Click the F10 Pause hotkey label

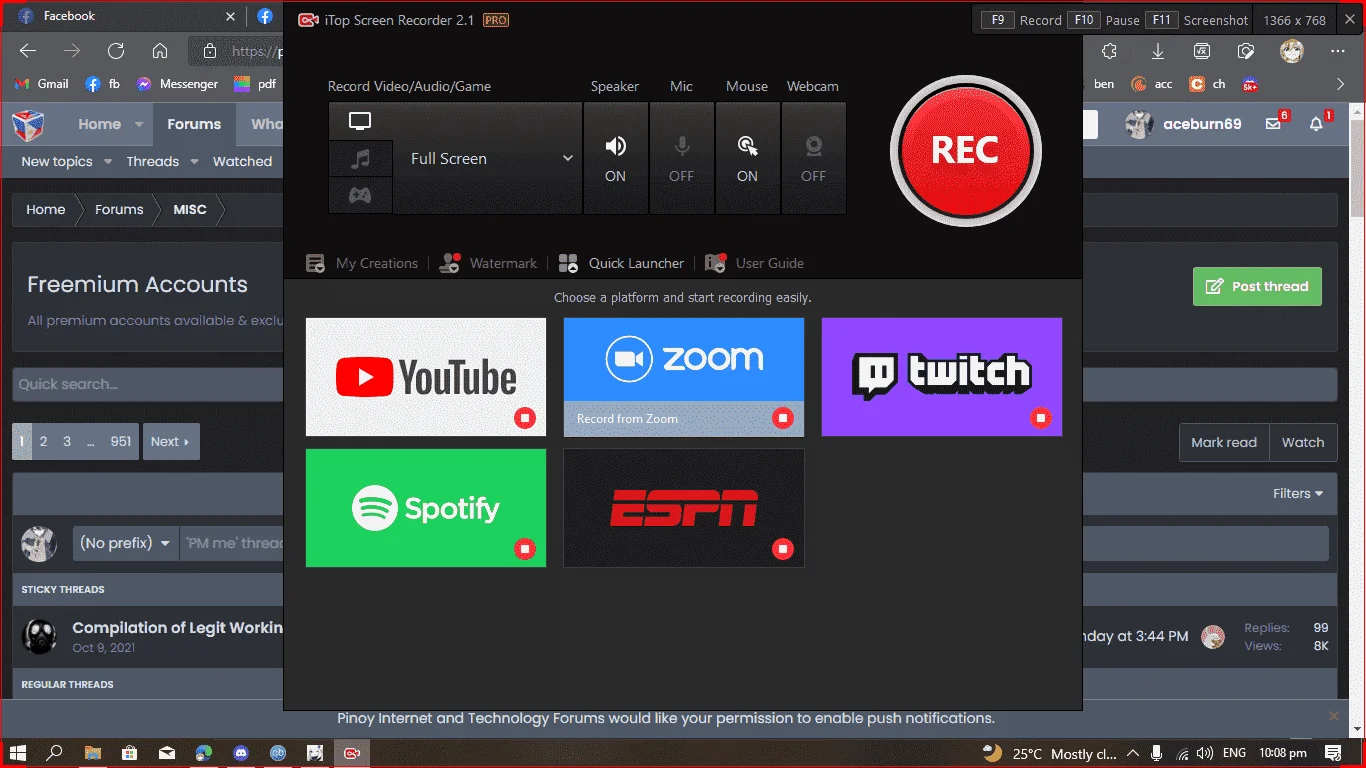pyautogui.click(x=1104, y=20)
